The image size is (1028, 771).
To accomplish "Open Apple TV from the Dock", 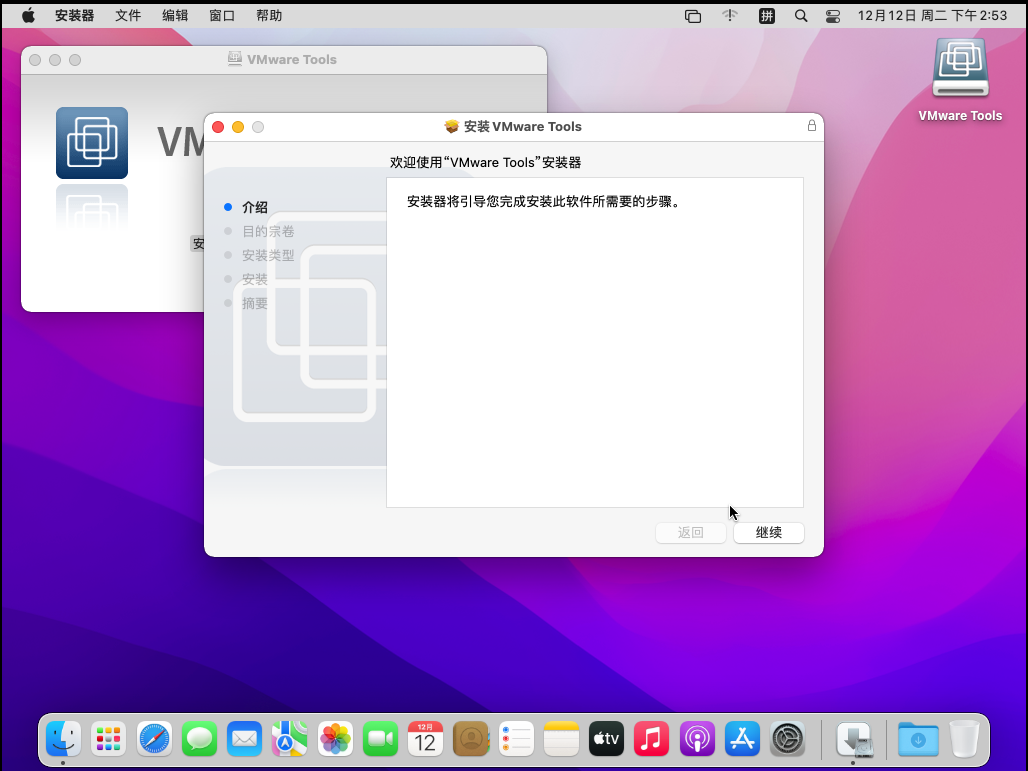I will [x=606, y=738].
